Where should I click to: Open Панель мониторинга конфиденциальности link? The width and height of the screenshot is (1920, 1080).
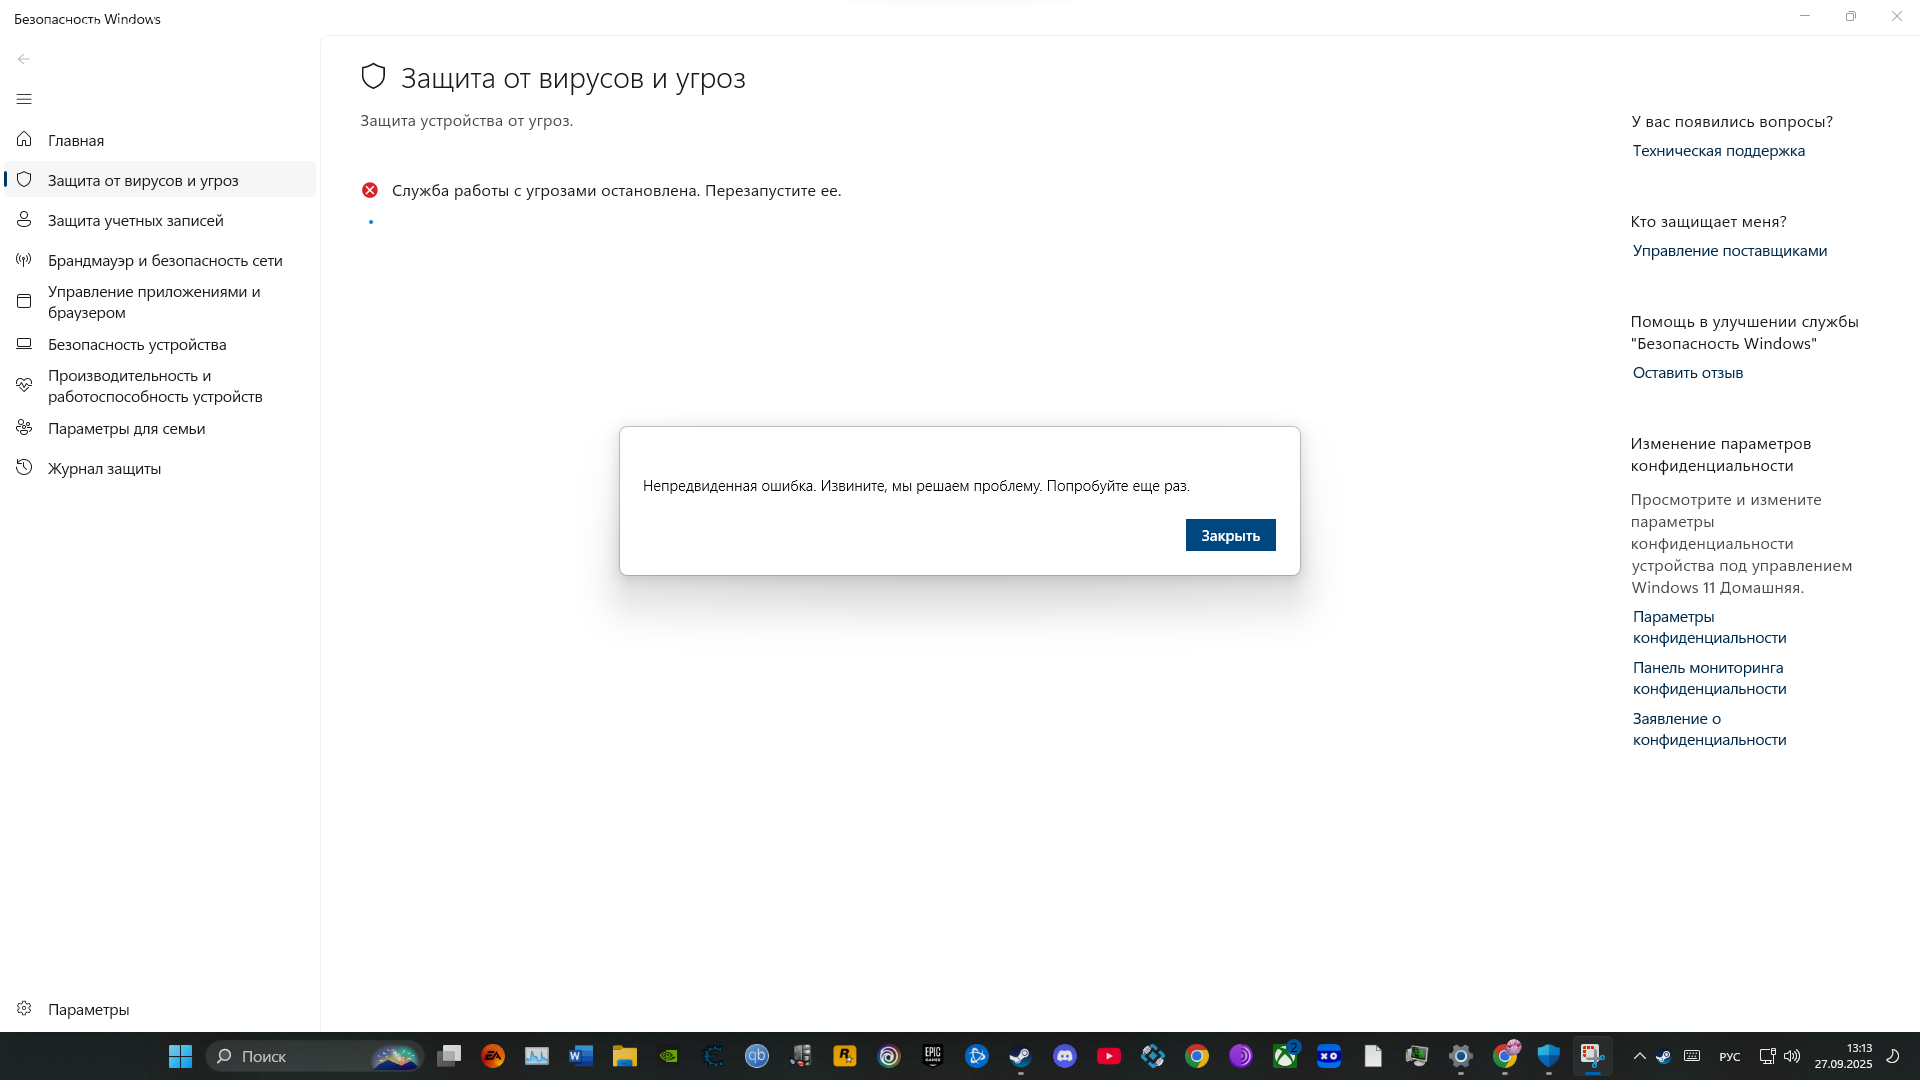pyautogui.click(x=1709, y=678)
